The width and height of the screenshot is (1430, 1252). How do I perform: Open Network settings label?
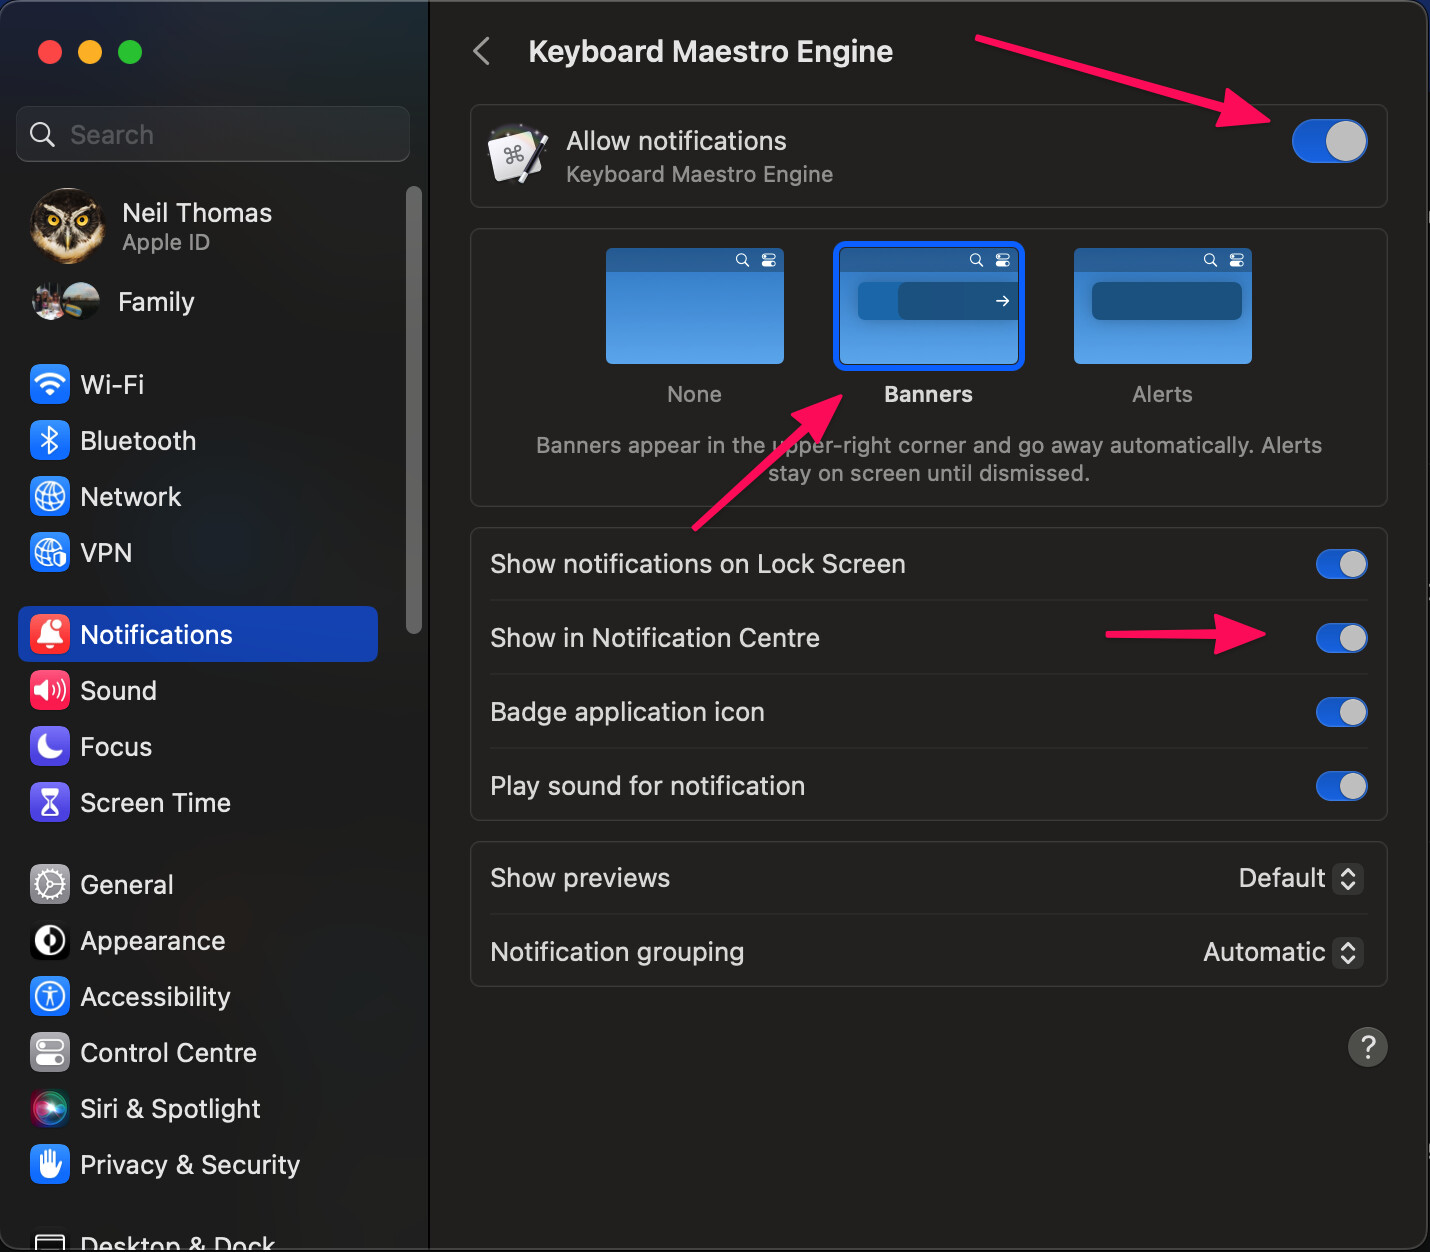(x=131, y=497)
